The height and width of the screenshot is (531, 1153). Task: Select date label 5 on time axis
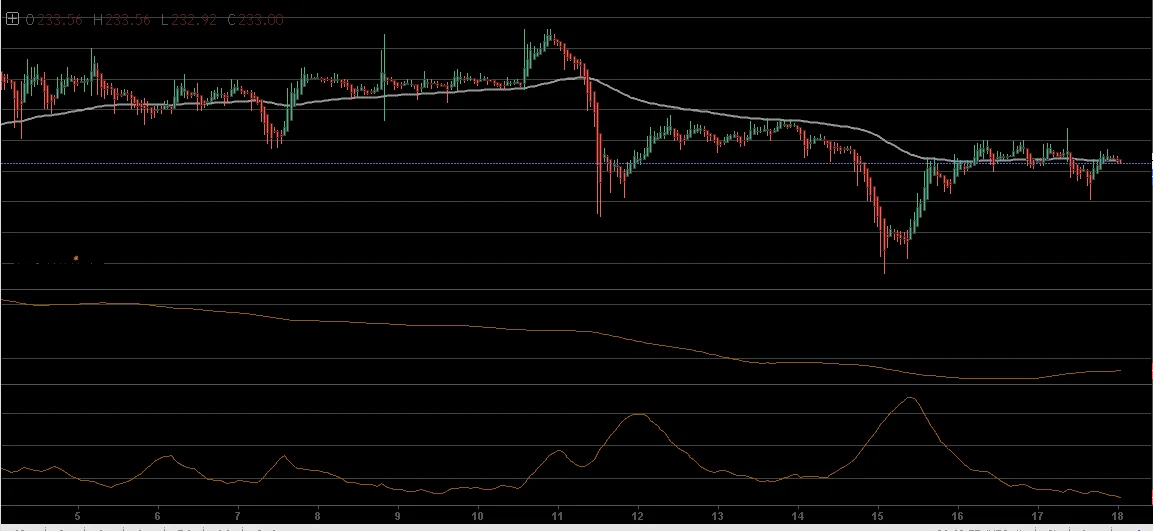coord(78,516)
